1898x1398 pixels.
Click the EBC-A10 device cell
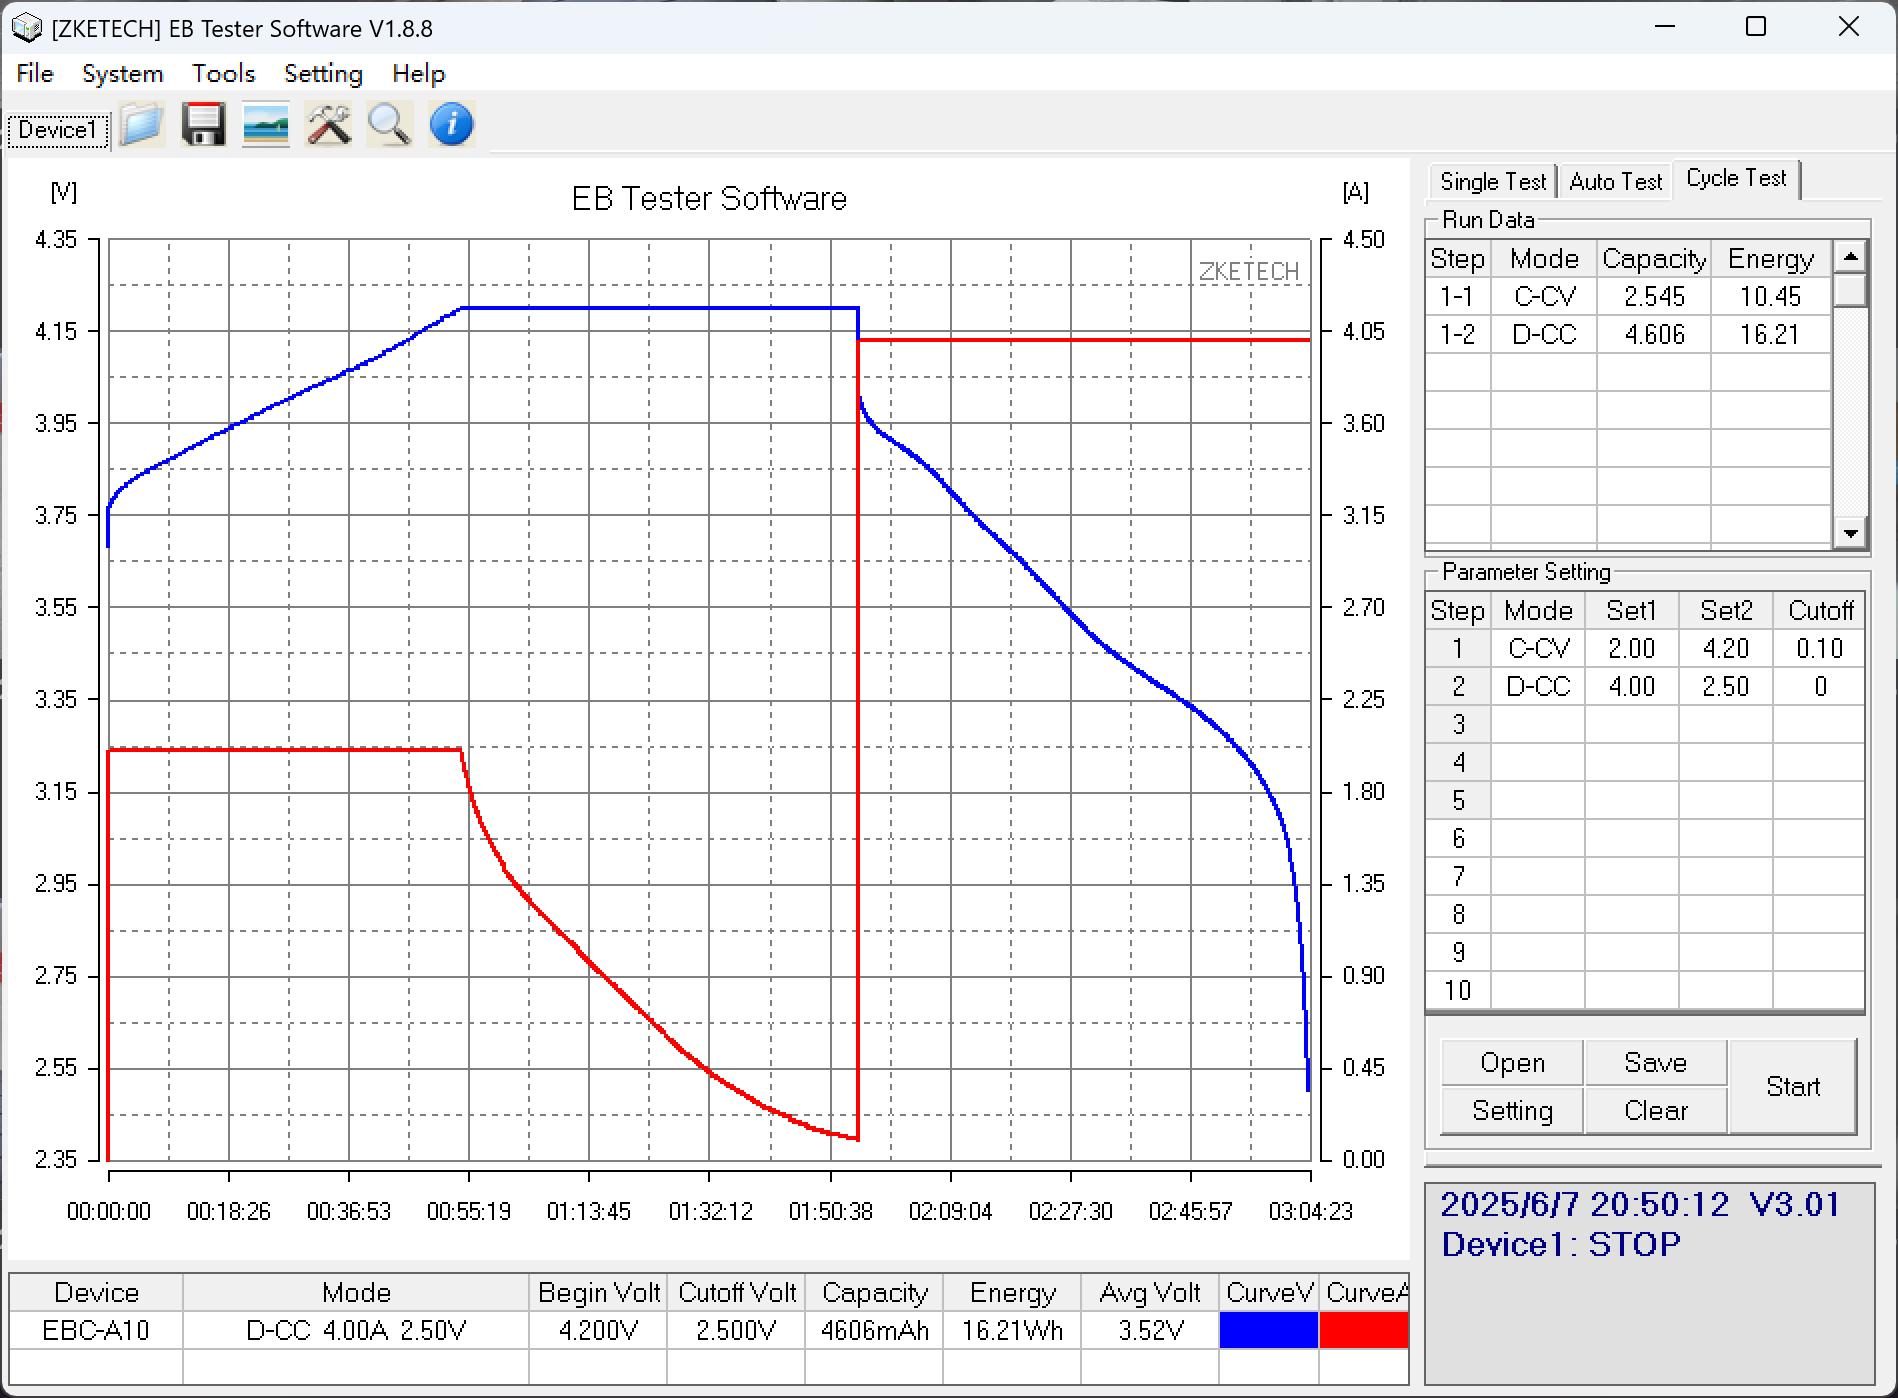point(96,1331)
